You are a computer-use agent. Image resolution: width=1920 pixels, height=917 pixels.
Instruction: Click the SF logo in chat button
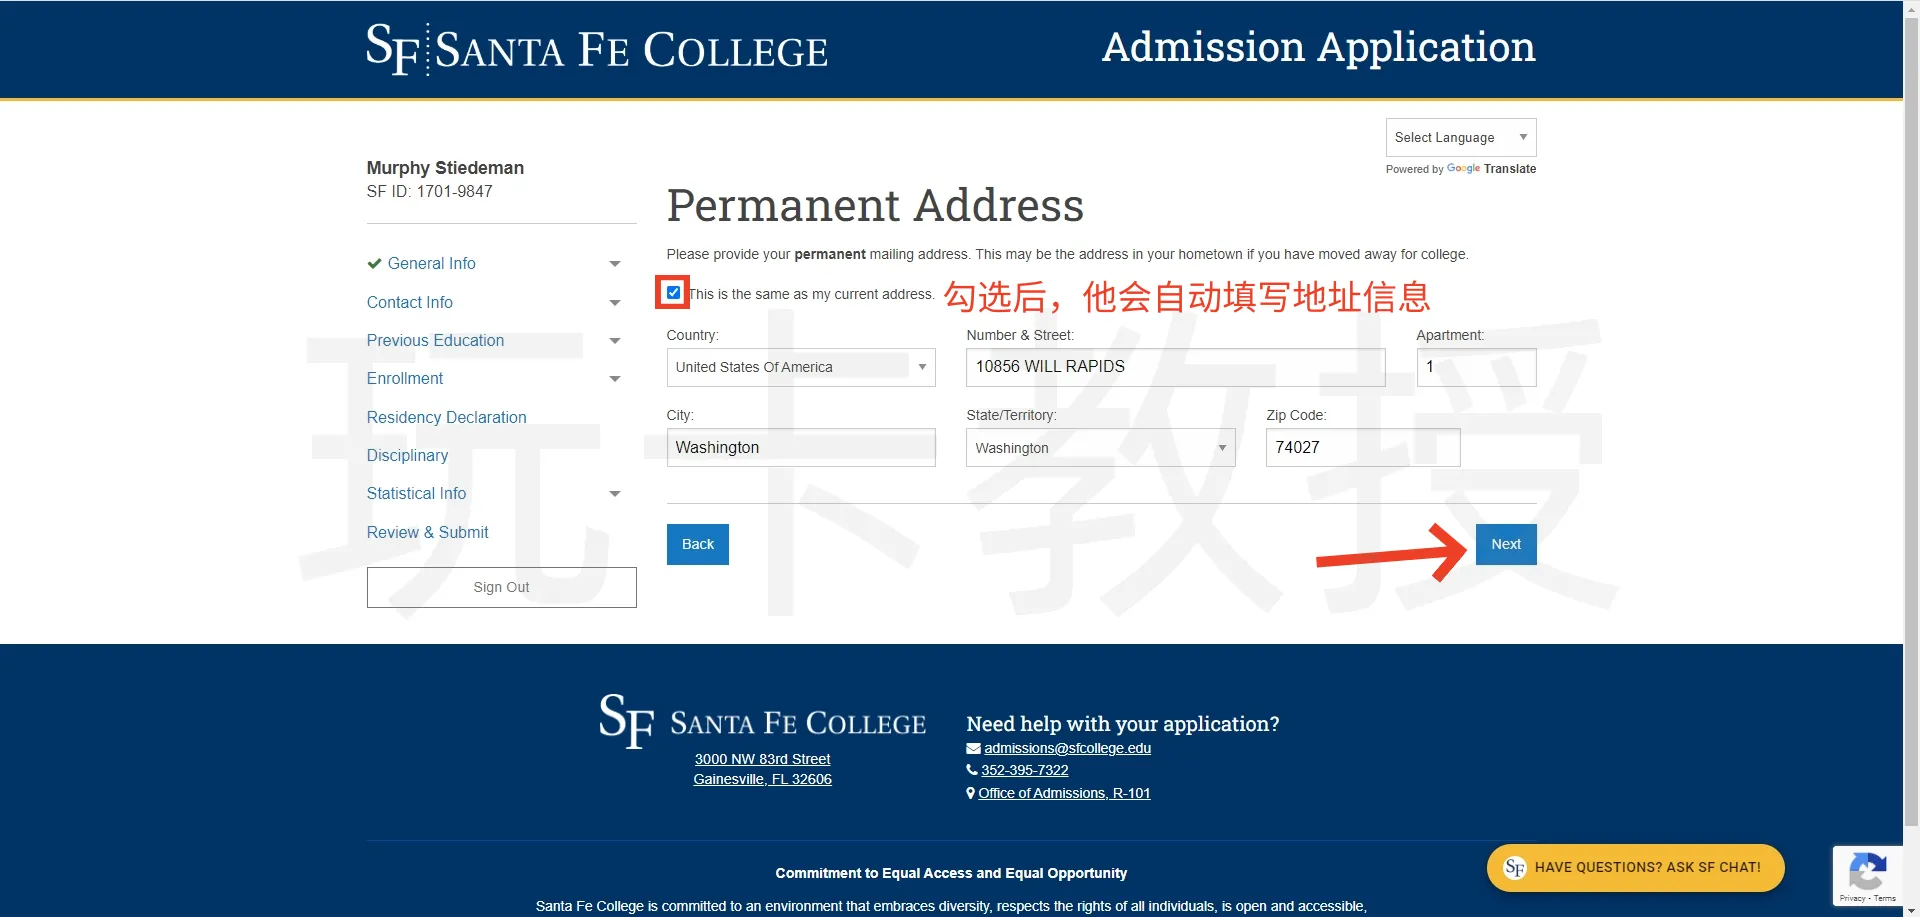tap(1514, 868)
